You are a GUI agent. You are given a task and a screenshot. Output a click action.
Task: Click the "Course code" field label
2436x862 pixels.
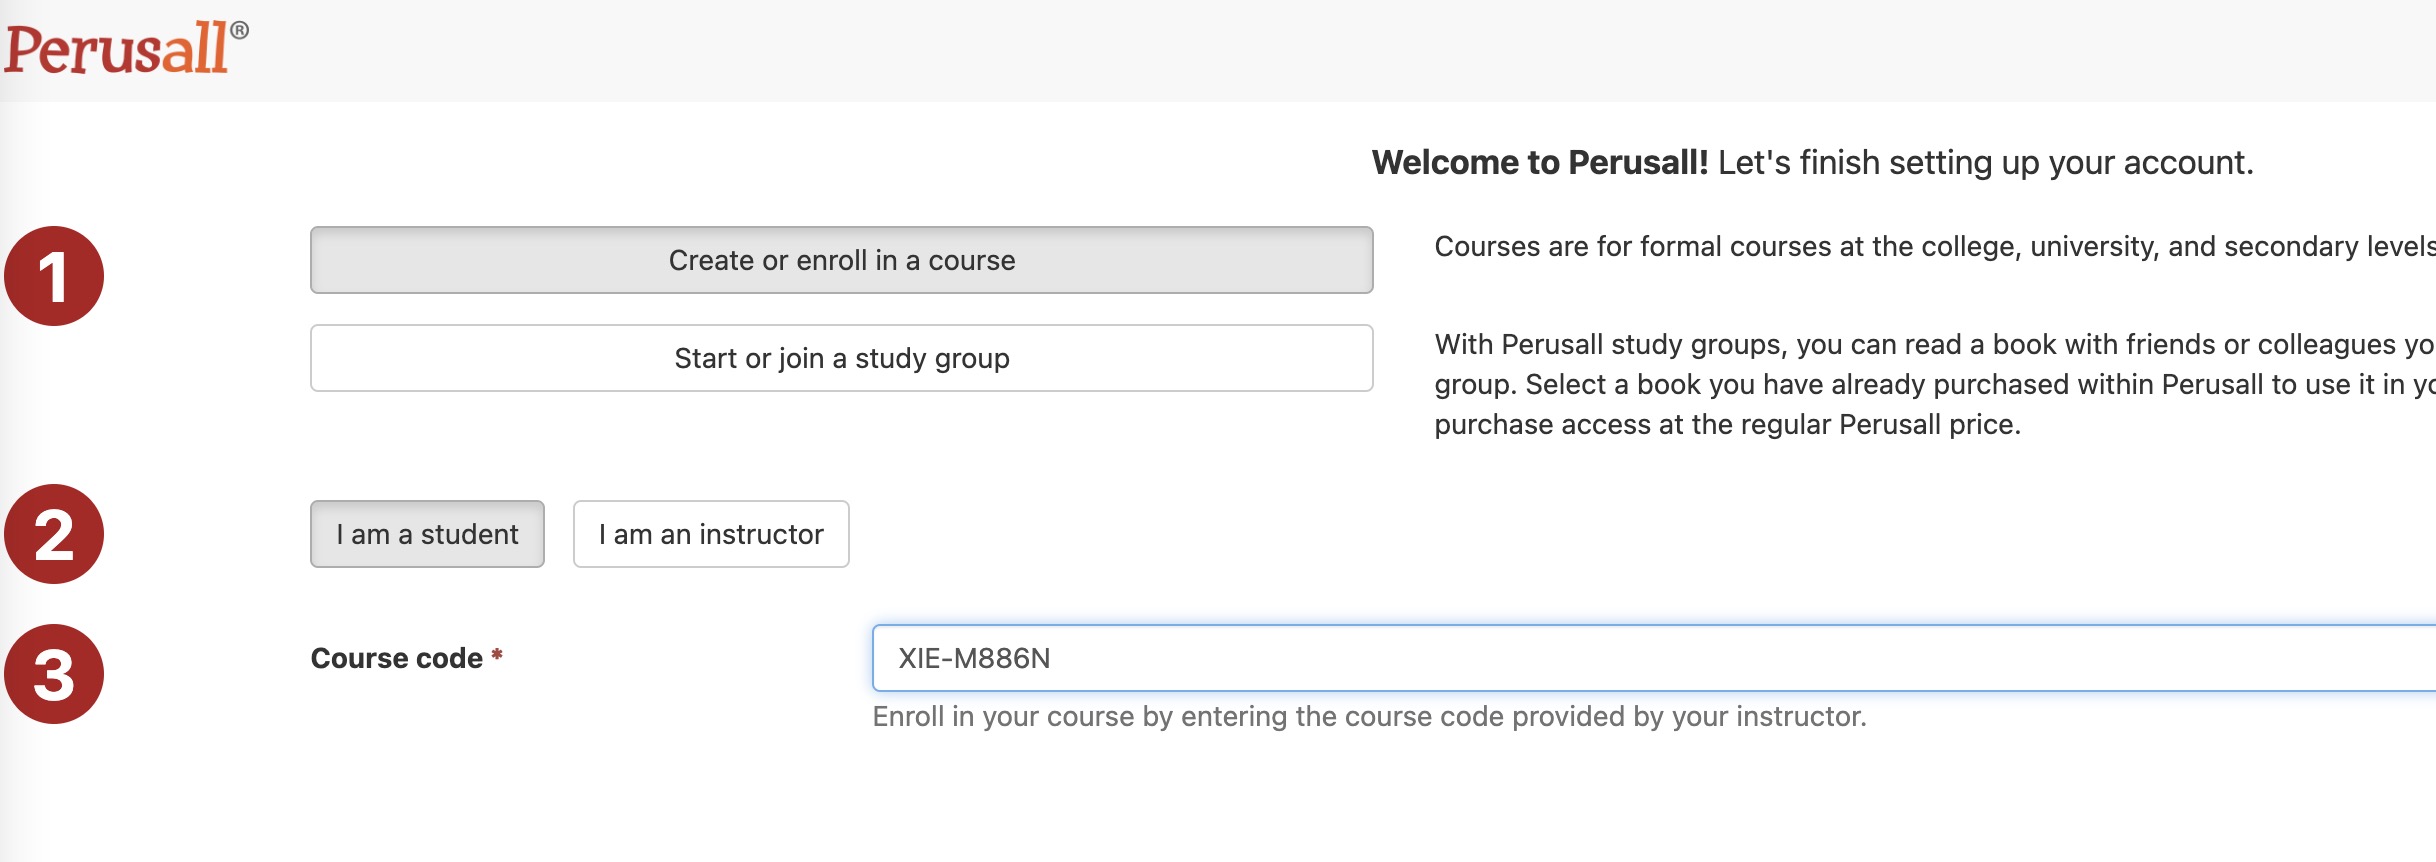click(x=396, y=658)
